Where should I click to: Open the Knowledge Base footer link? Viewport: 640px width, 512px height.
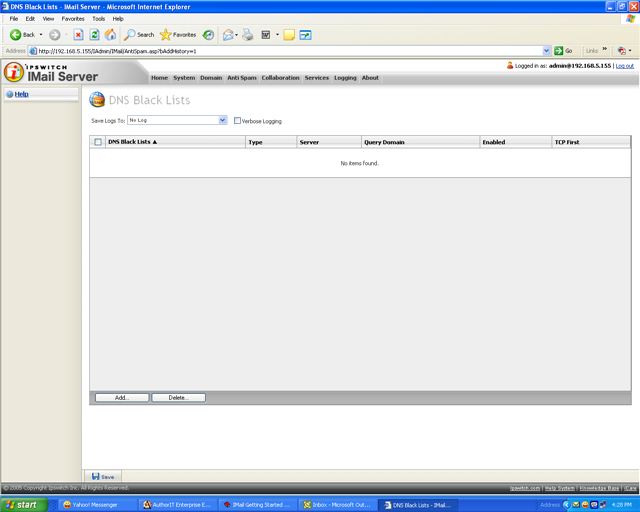coord(599,488)
